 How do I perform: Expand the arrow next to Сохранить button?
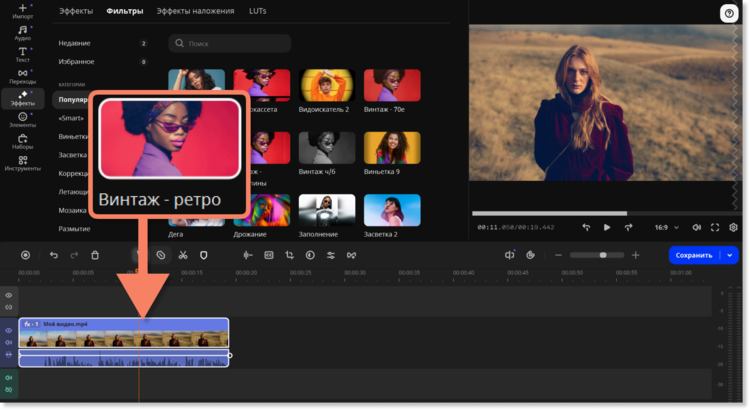(730, 255)
